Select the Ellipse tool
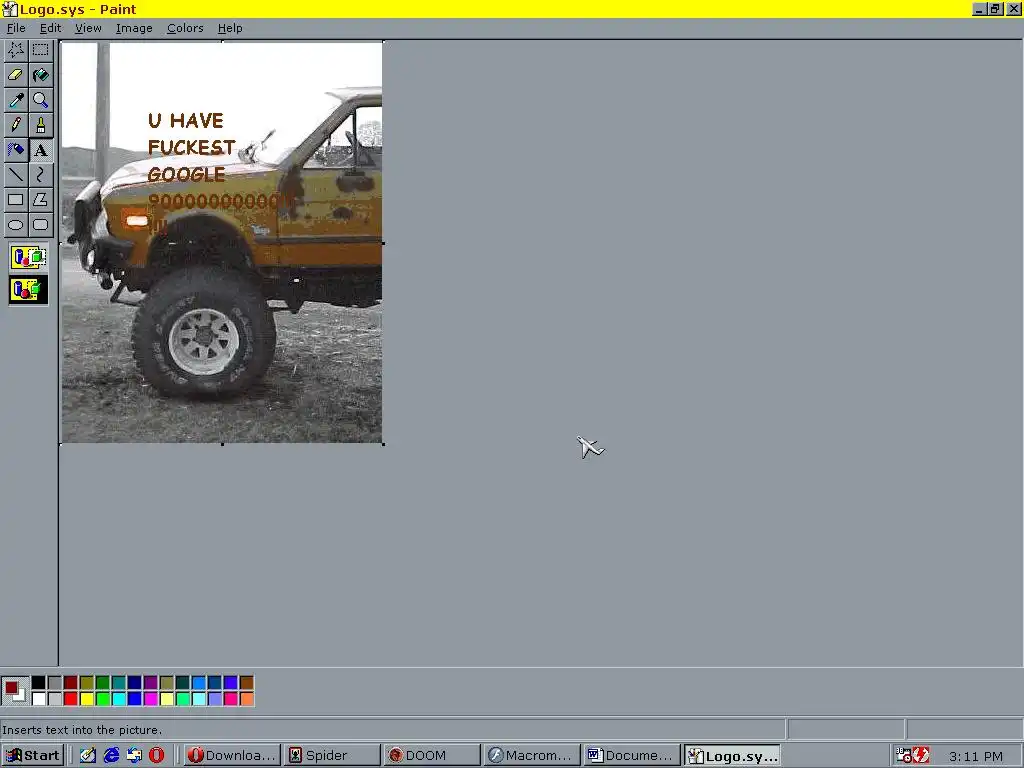Image resolution: width=1024 pixels, height=768 pixels. point(16,225)
